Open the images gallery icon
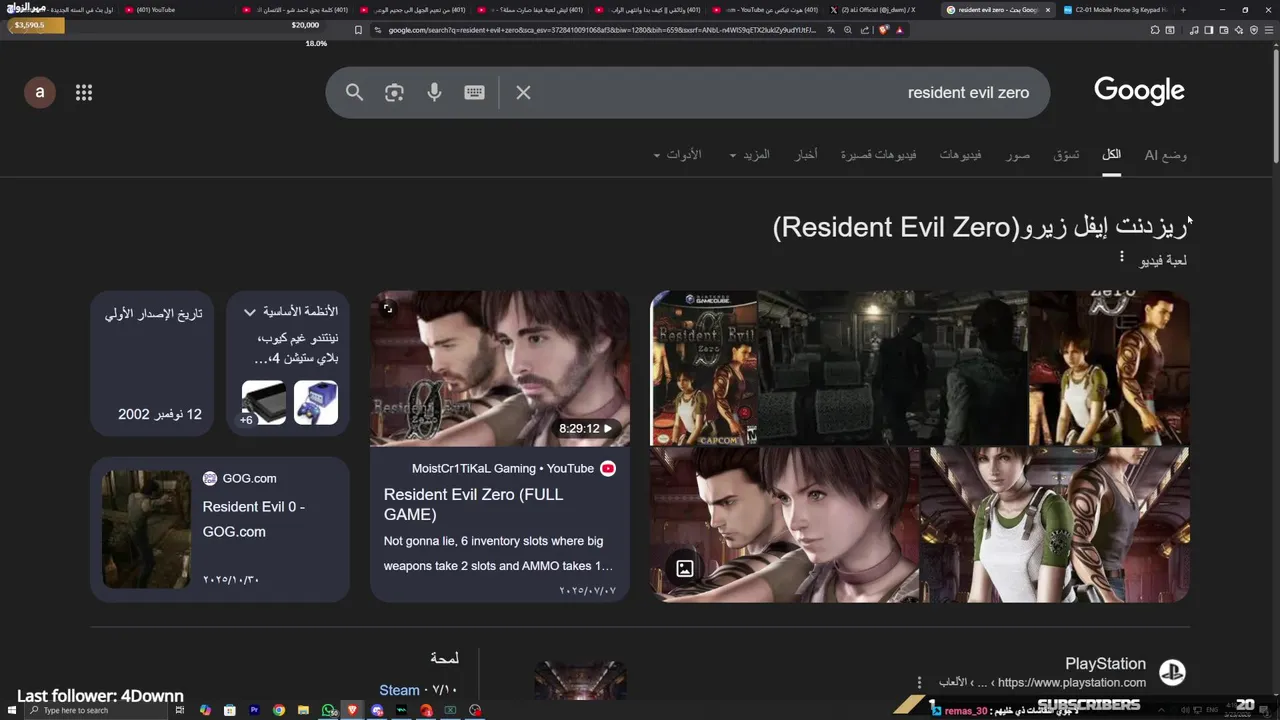This screenshot has height=720, width=1280. coord(685,569)
